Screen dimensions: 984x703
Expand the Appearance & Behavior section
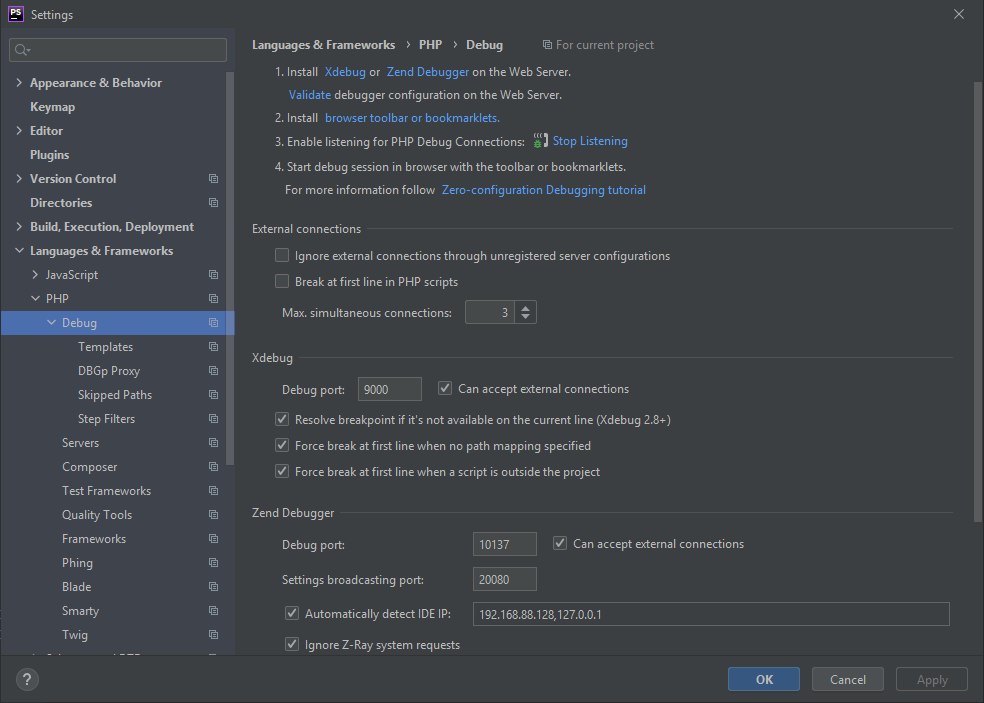19,83
